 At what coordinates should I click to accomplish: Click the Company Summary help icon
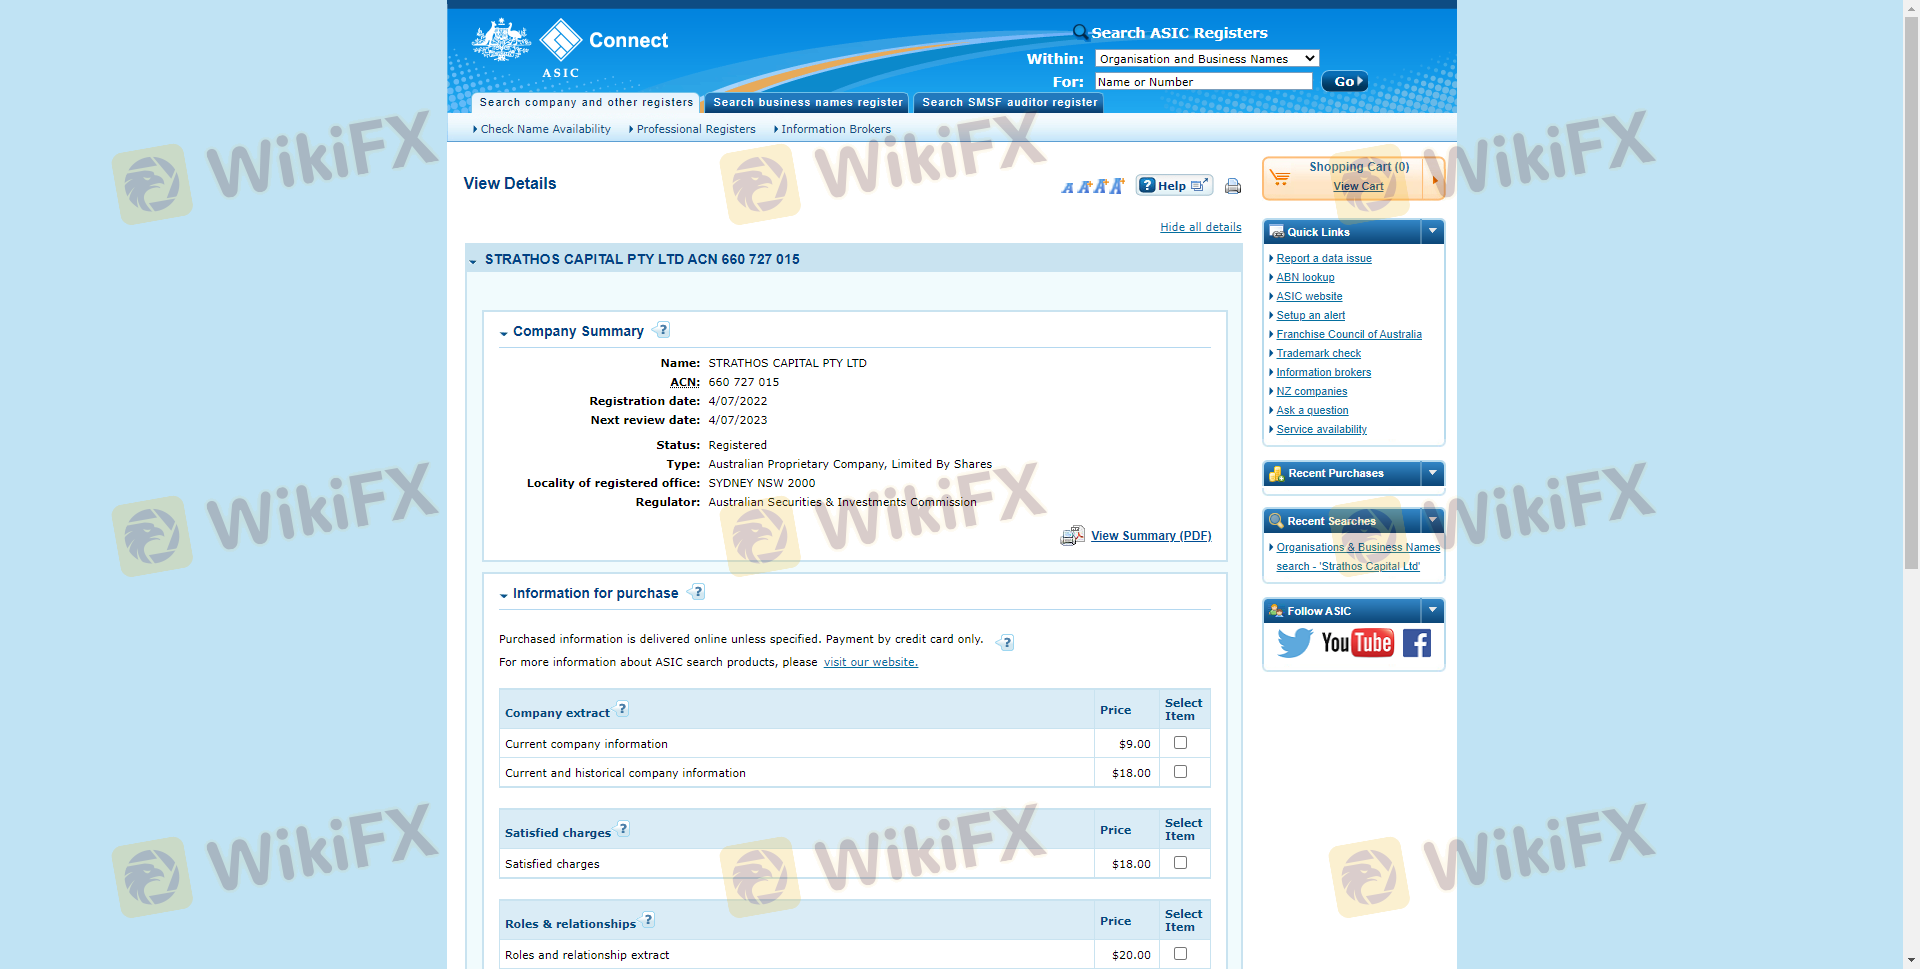(662, 330)
